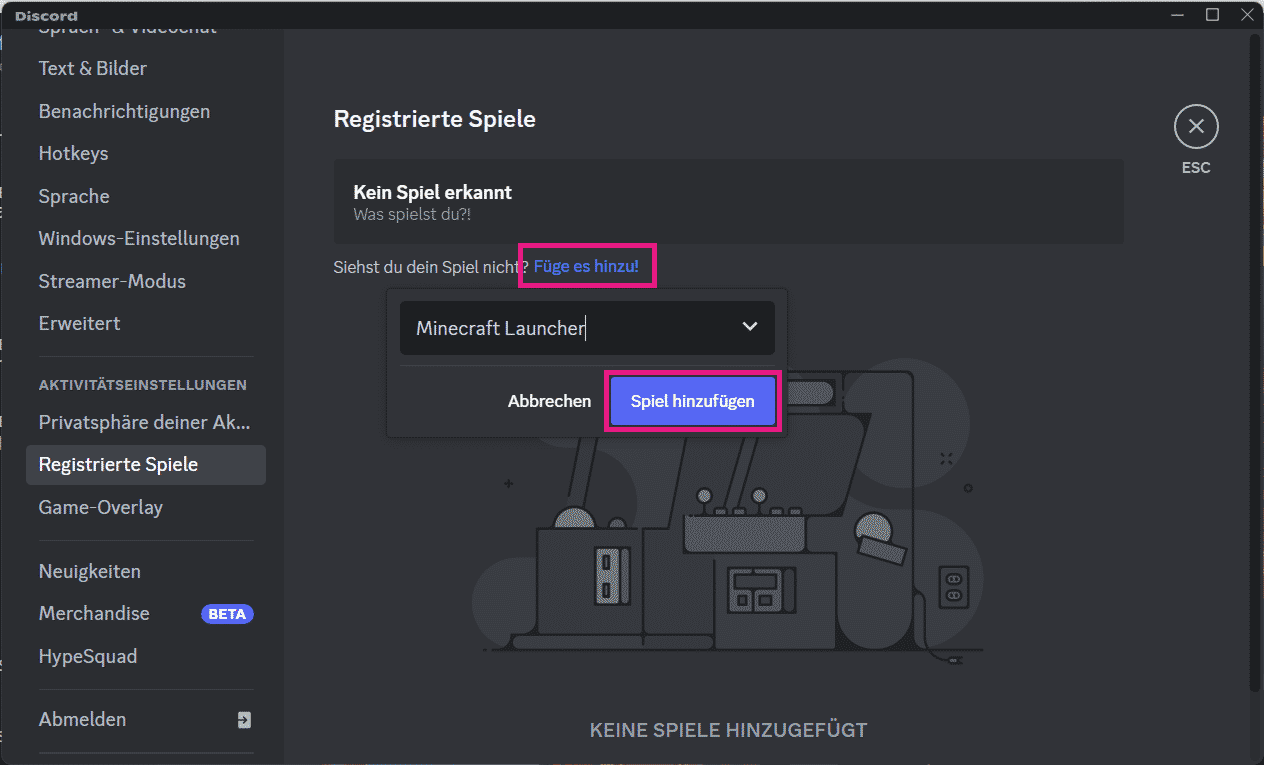
Task: Cancel with the Abbrechen button
Action: point(549,401)
